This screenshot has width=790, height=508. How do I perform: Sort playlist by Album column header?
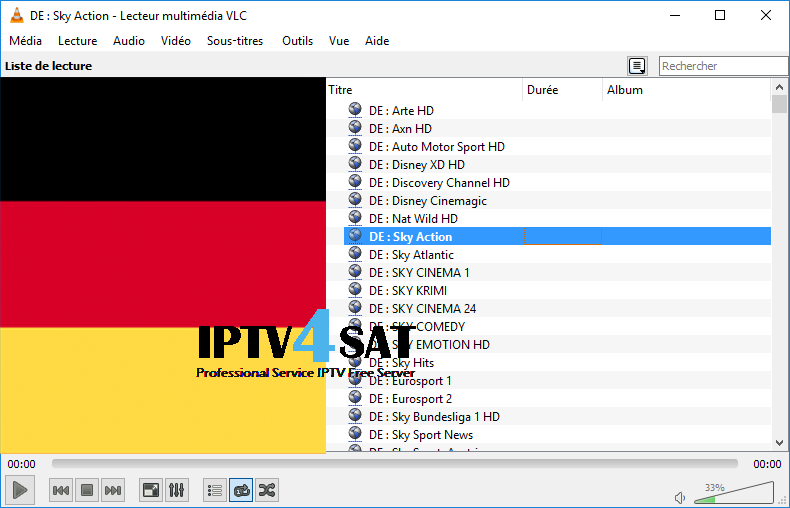[687, 90]
